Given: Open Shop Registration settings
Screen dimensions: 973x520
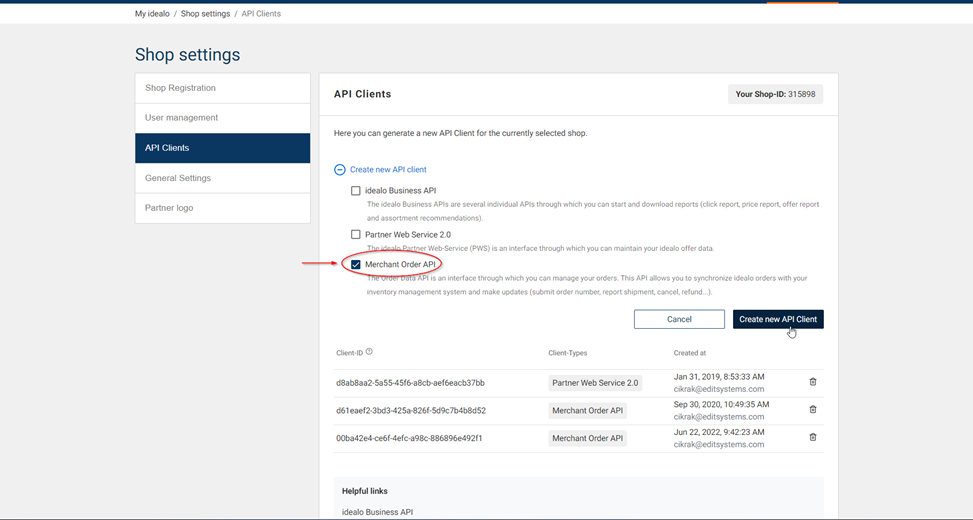Looking at the screenshot, I should coord(223,88).
